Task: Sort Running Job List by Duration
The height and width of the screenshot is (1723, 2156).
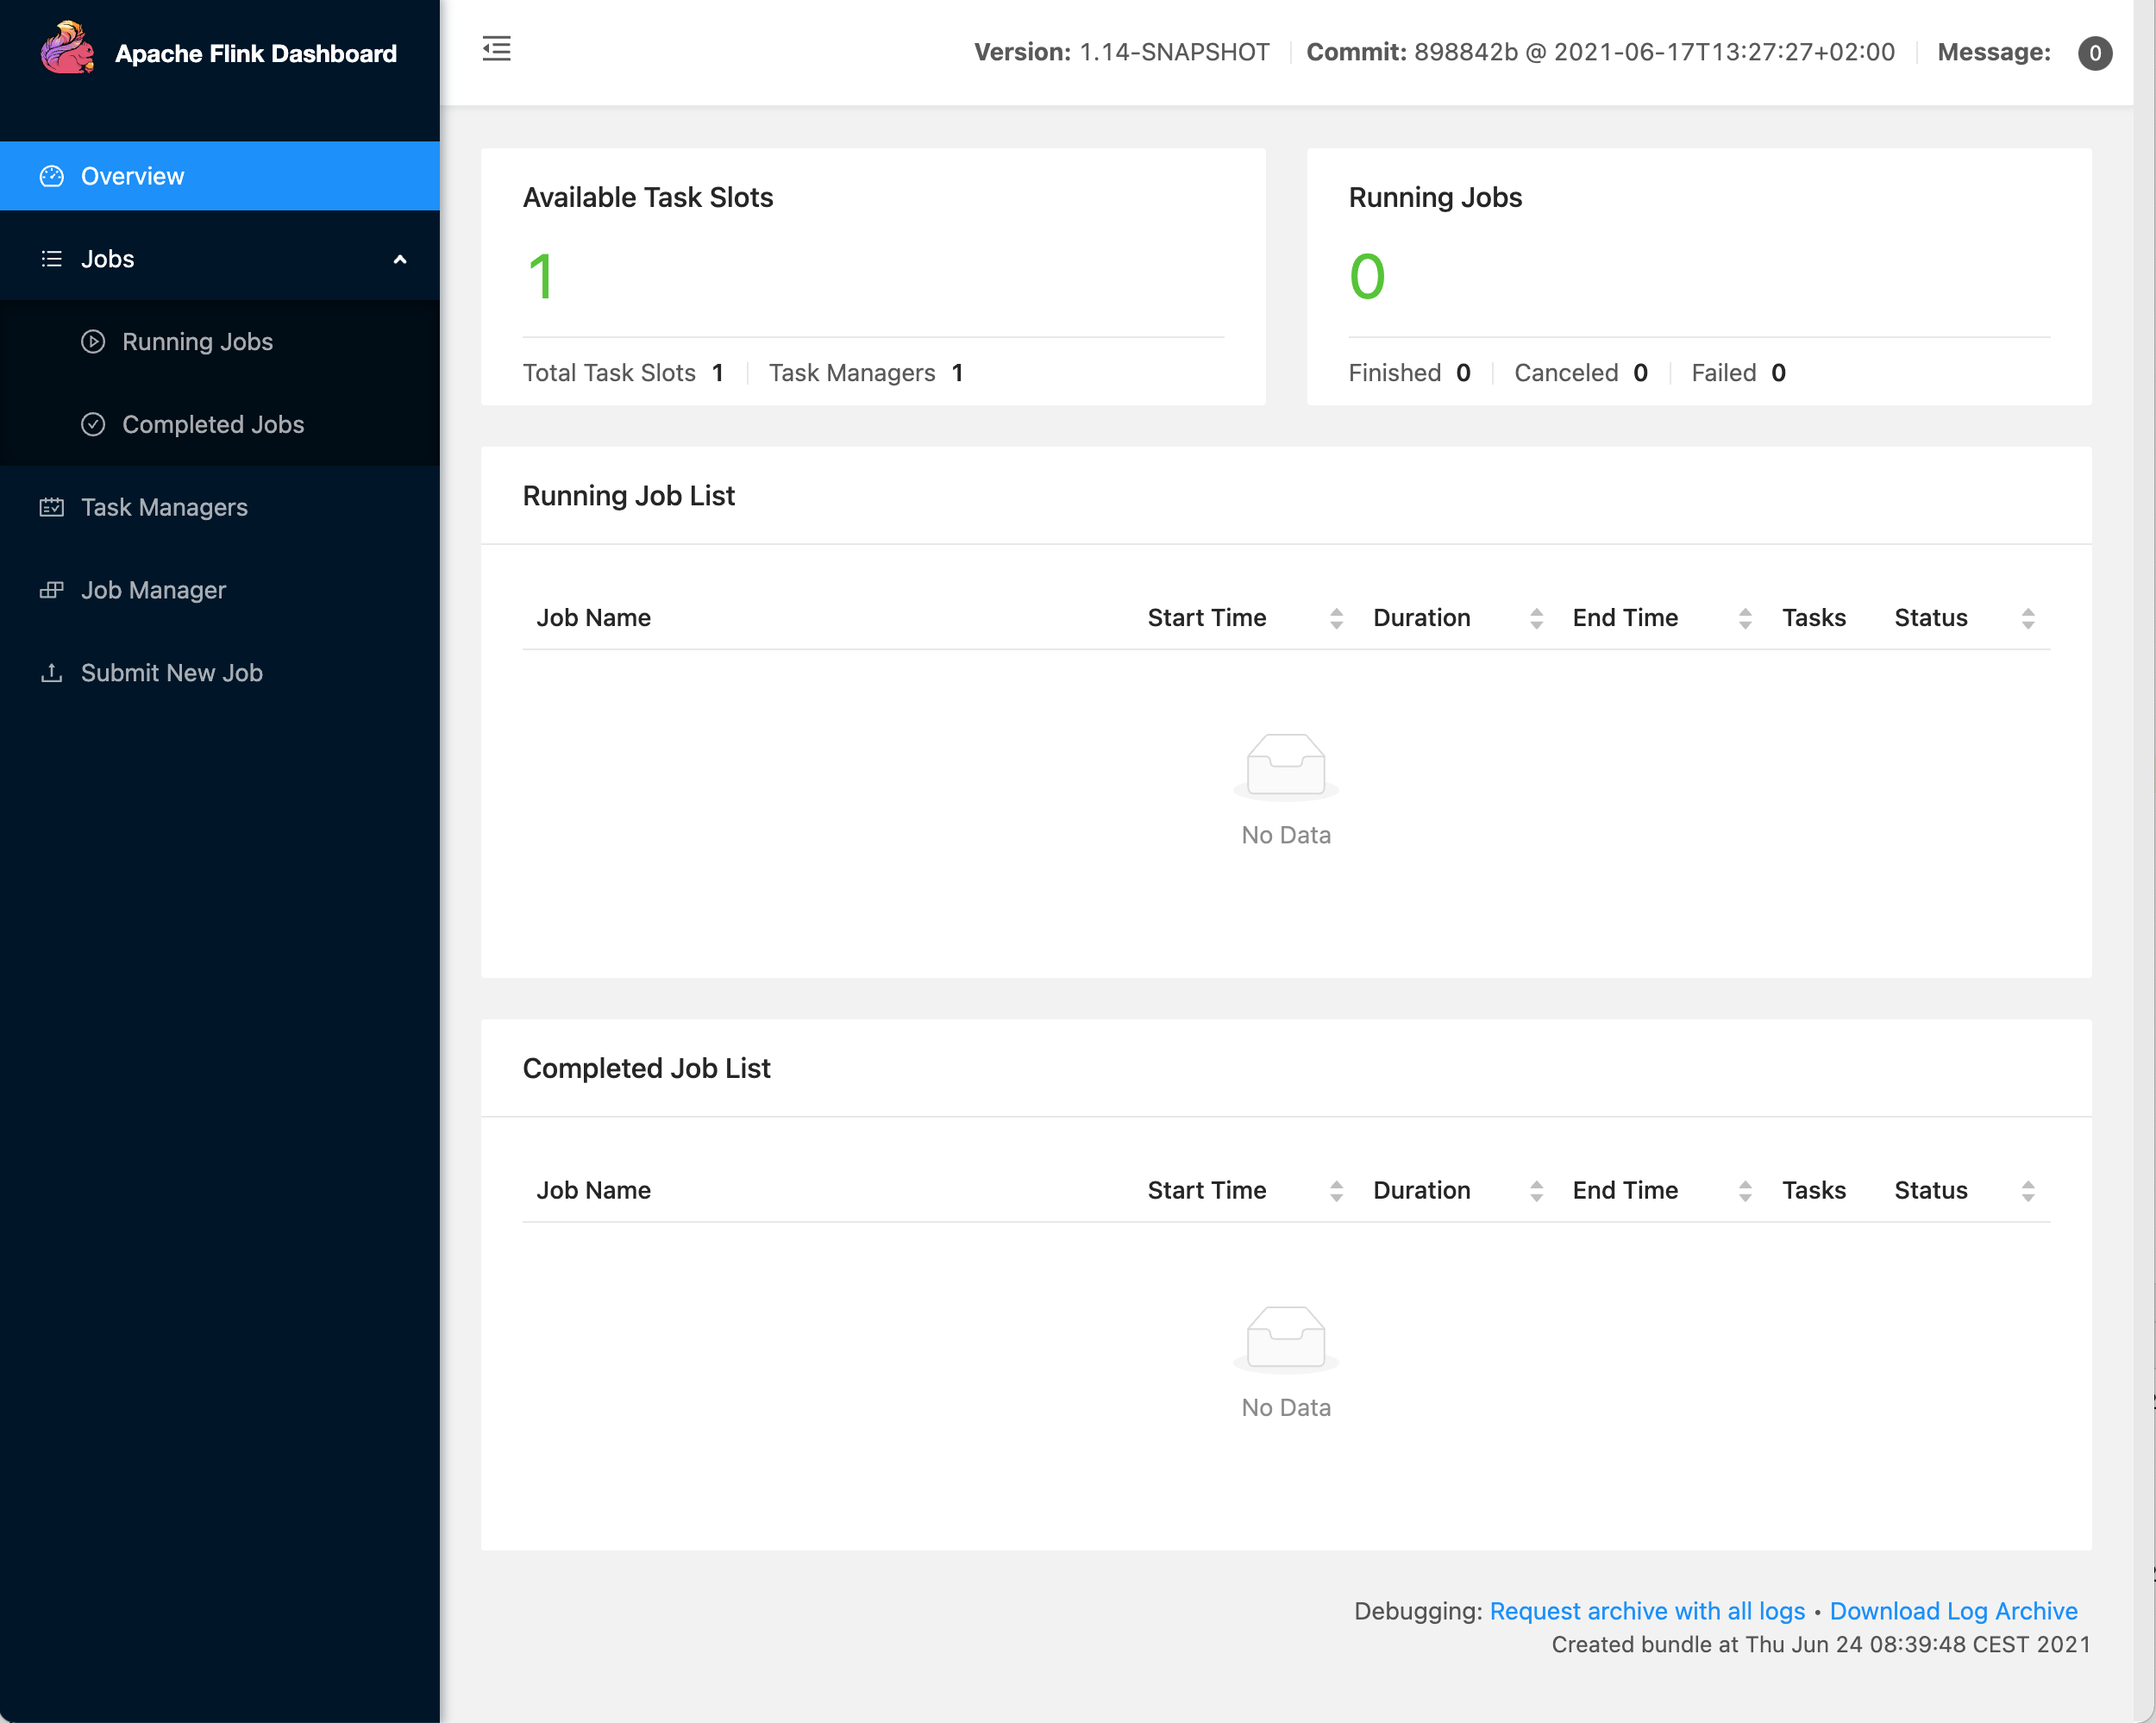Action: [x=1535, y=618]
